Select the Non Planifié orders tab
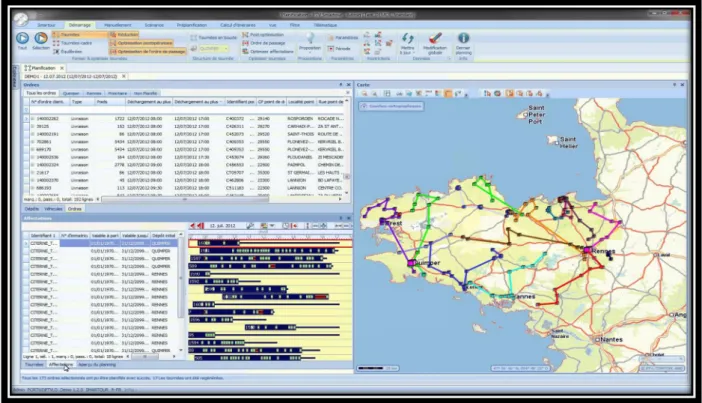Viewport: 702px width, 403px height. pyautogui.click(x=146, y=93)
